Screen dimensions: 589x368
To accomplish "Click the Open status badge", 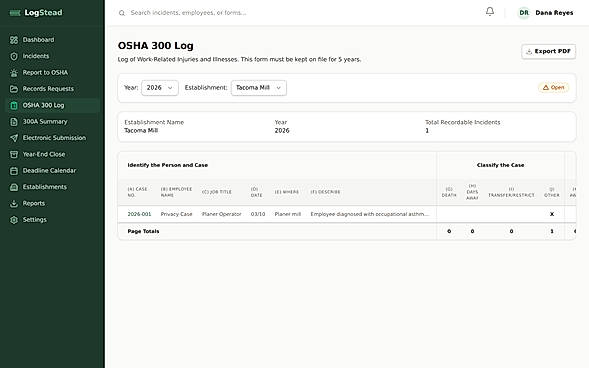I will pyautogui.click(x=553, y=87).
